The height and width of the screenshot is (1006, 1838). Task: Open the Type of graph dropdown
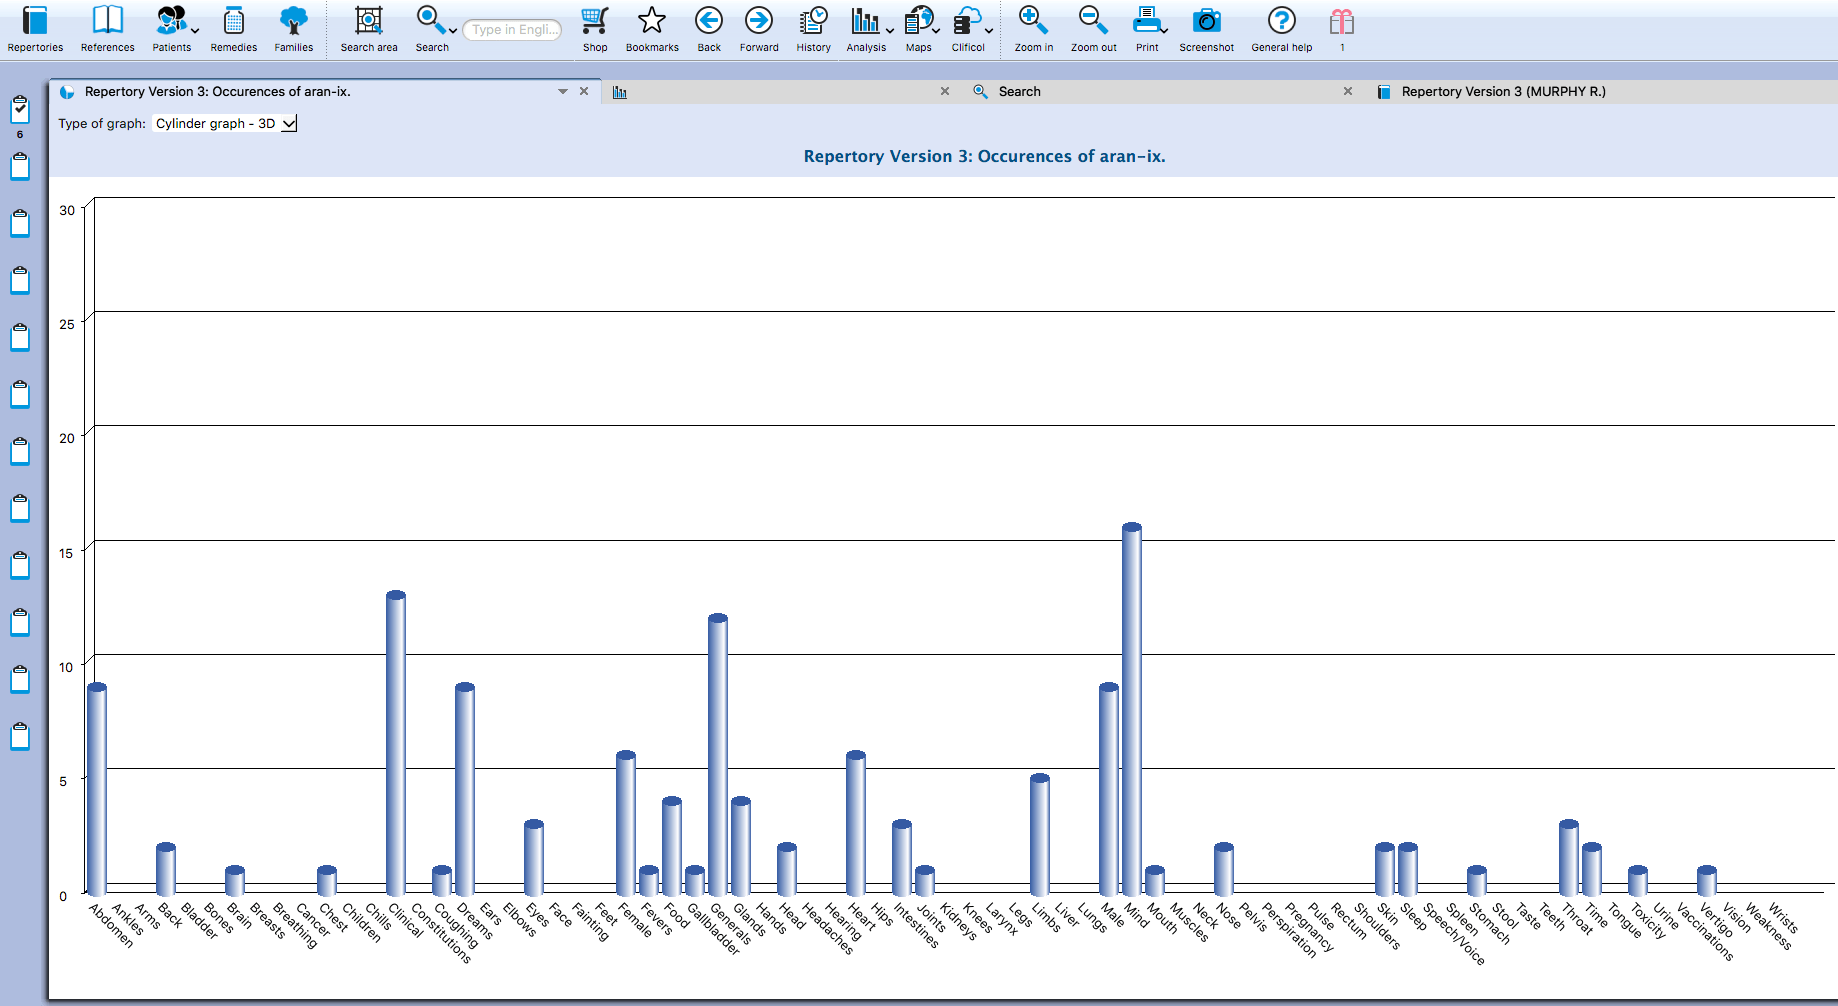pos(225,123)
